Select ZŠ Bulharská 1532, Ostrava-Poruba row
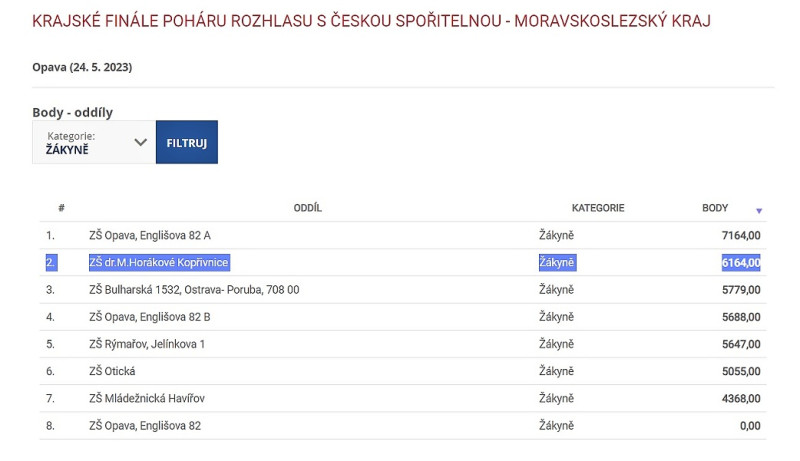This screenshot has width=800, height=461. [194, 290]
